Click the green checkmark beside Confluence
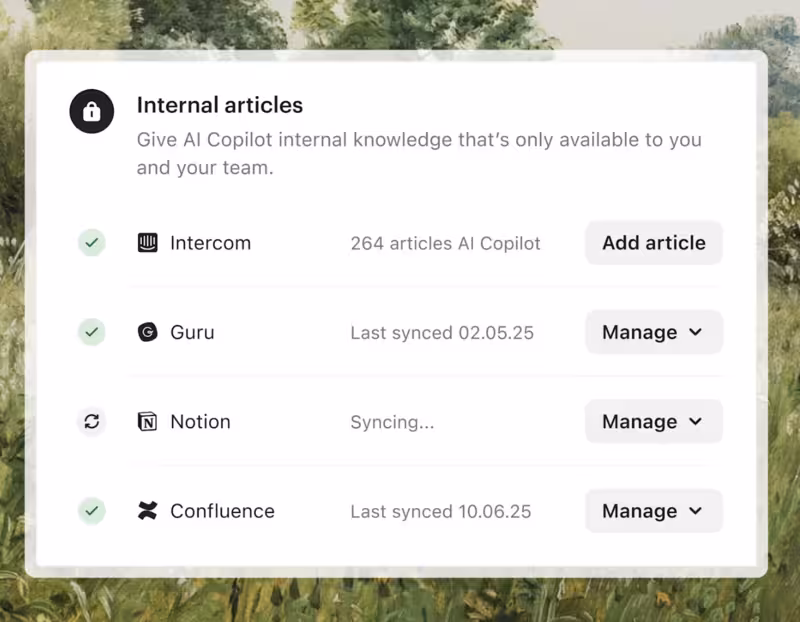 (91, 511)
